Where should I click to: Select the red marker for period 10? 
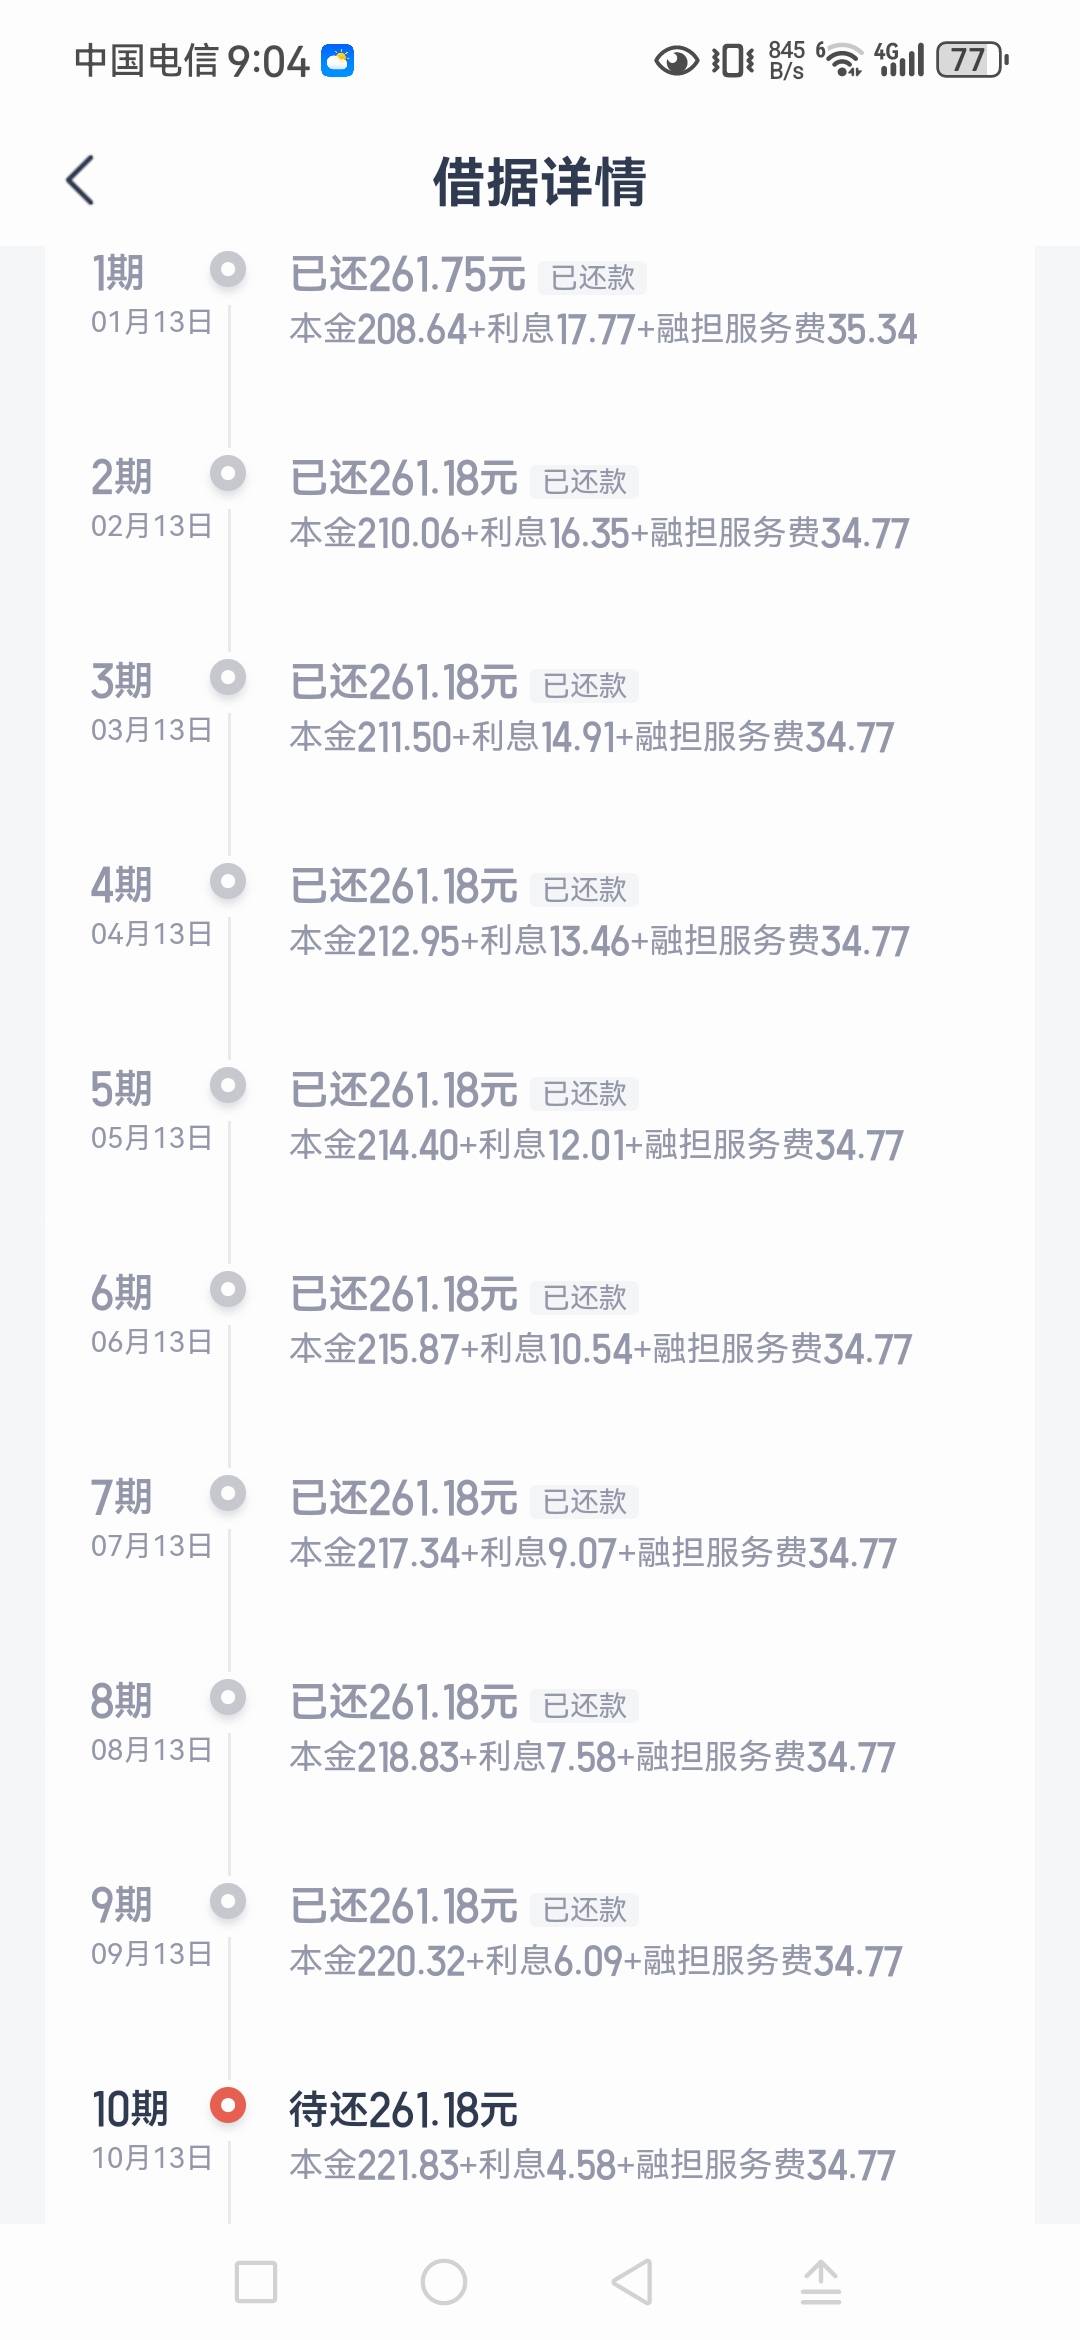[x=228, y=2106]
